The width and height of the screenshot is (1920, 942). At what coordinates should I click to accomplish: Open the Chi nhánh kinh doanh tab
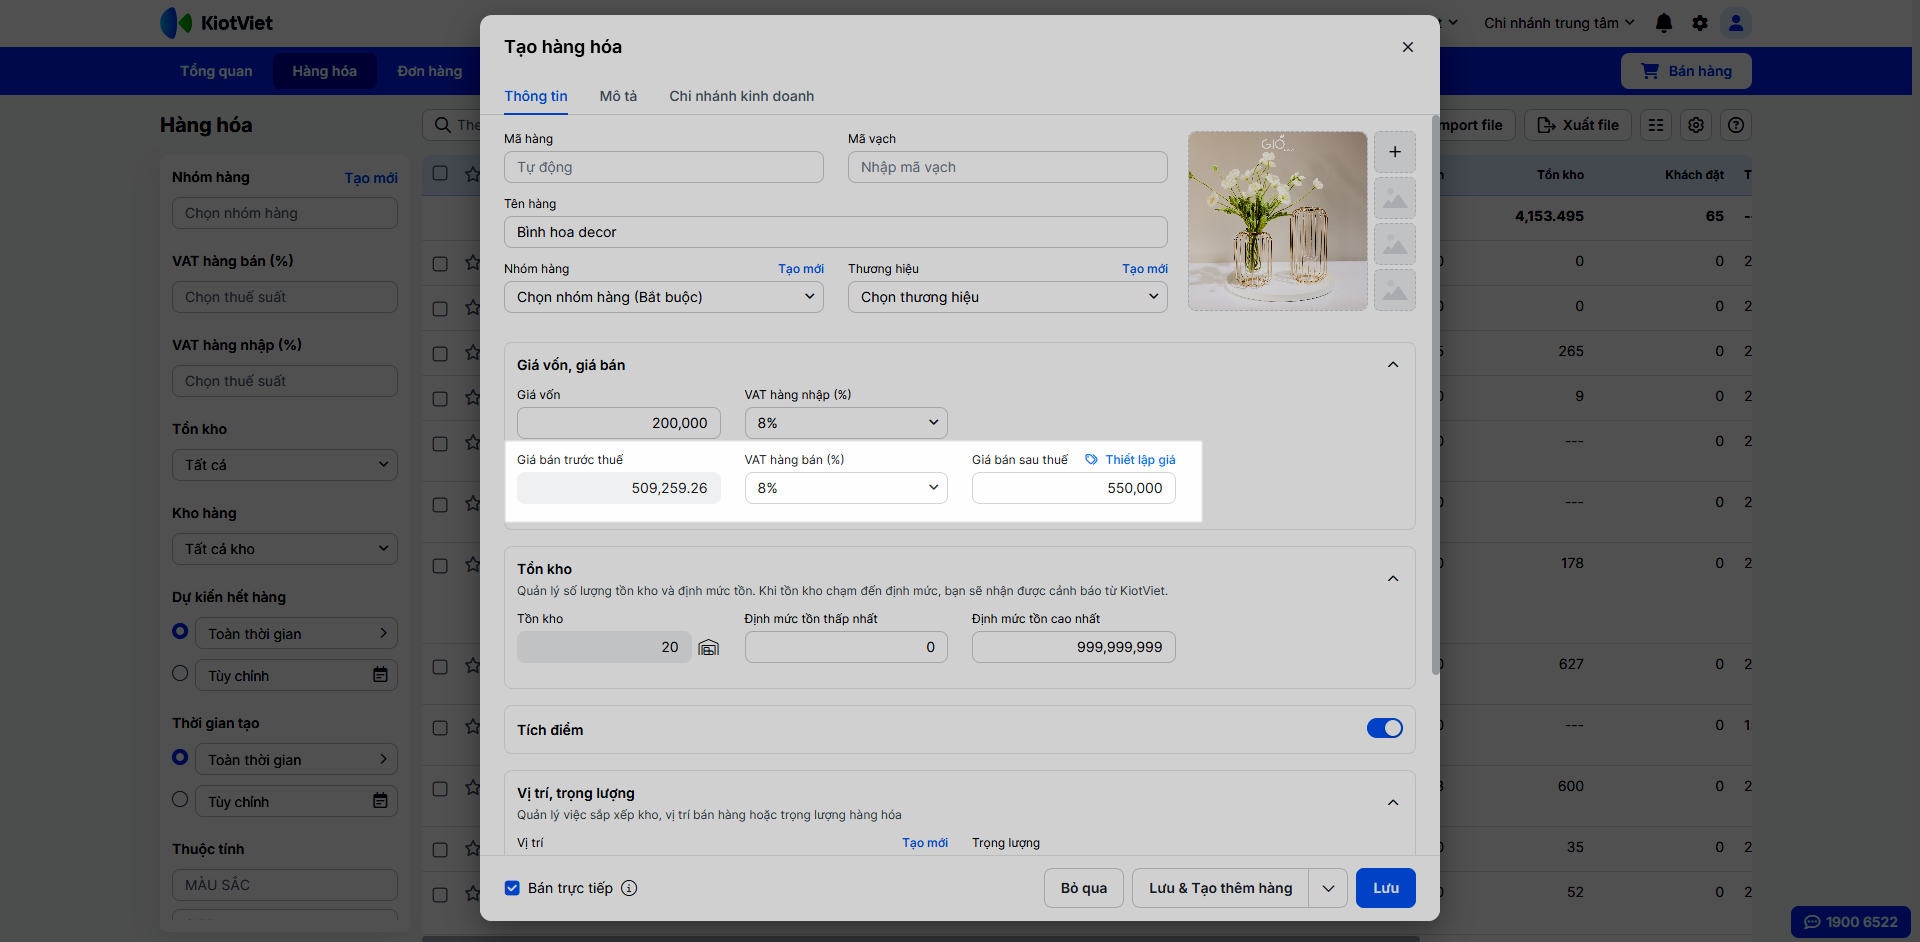741,96
